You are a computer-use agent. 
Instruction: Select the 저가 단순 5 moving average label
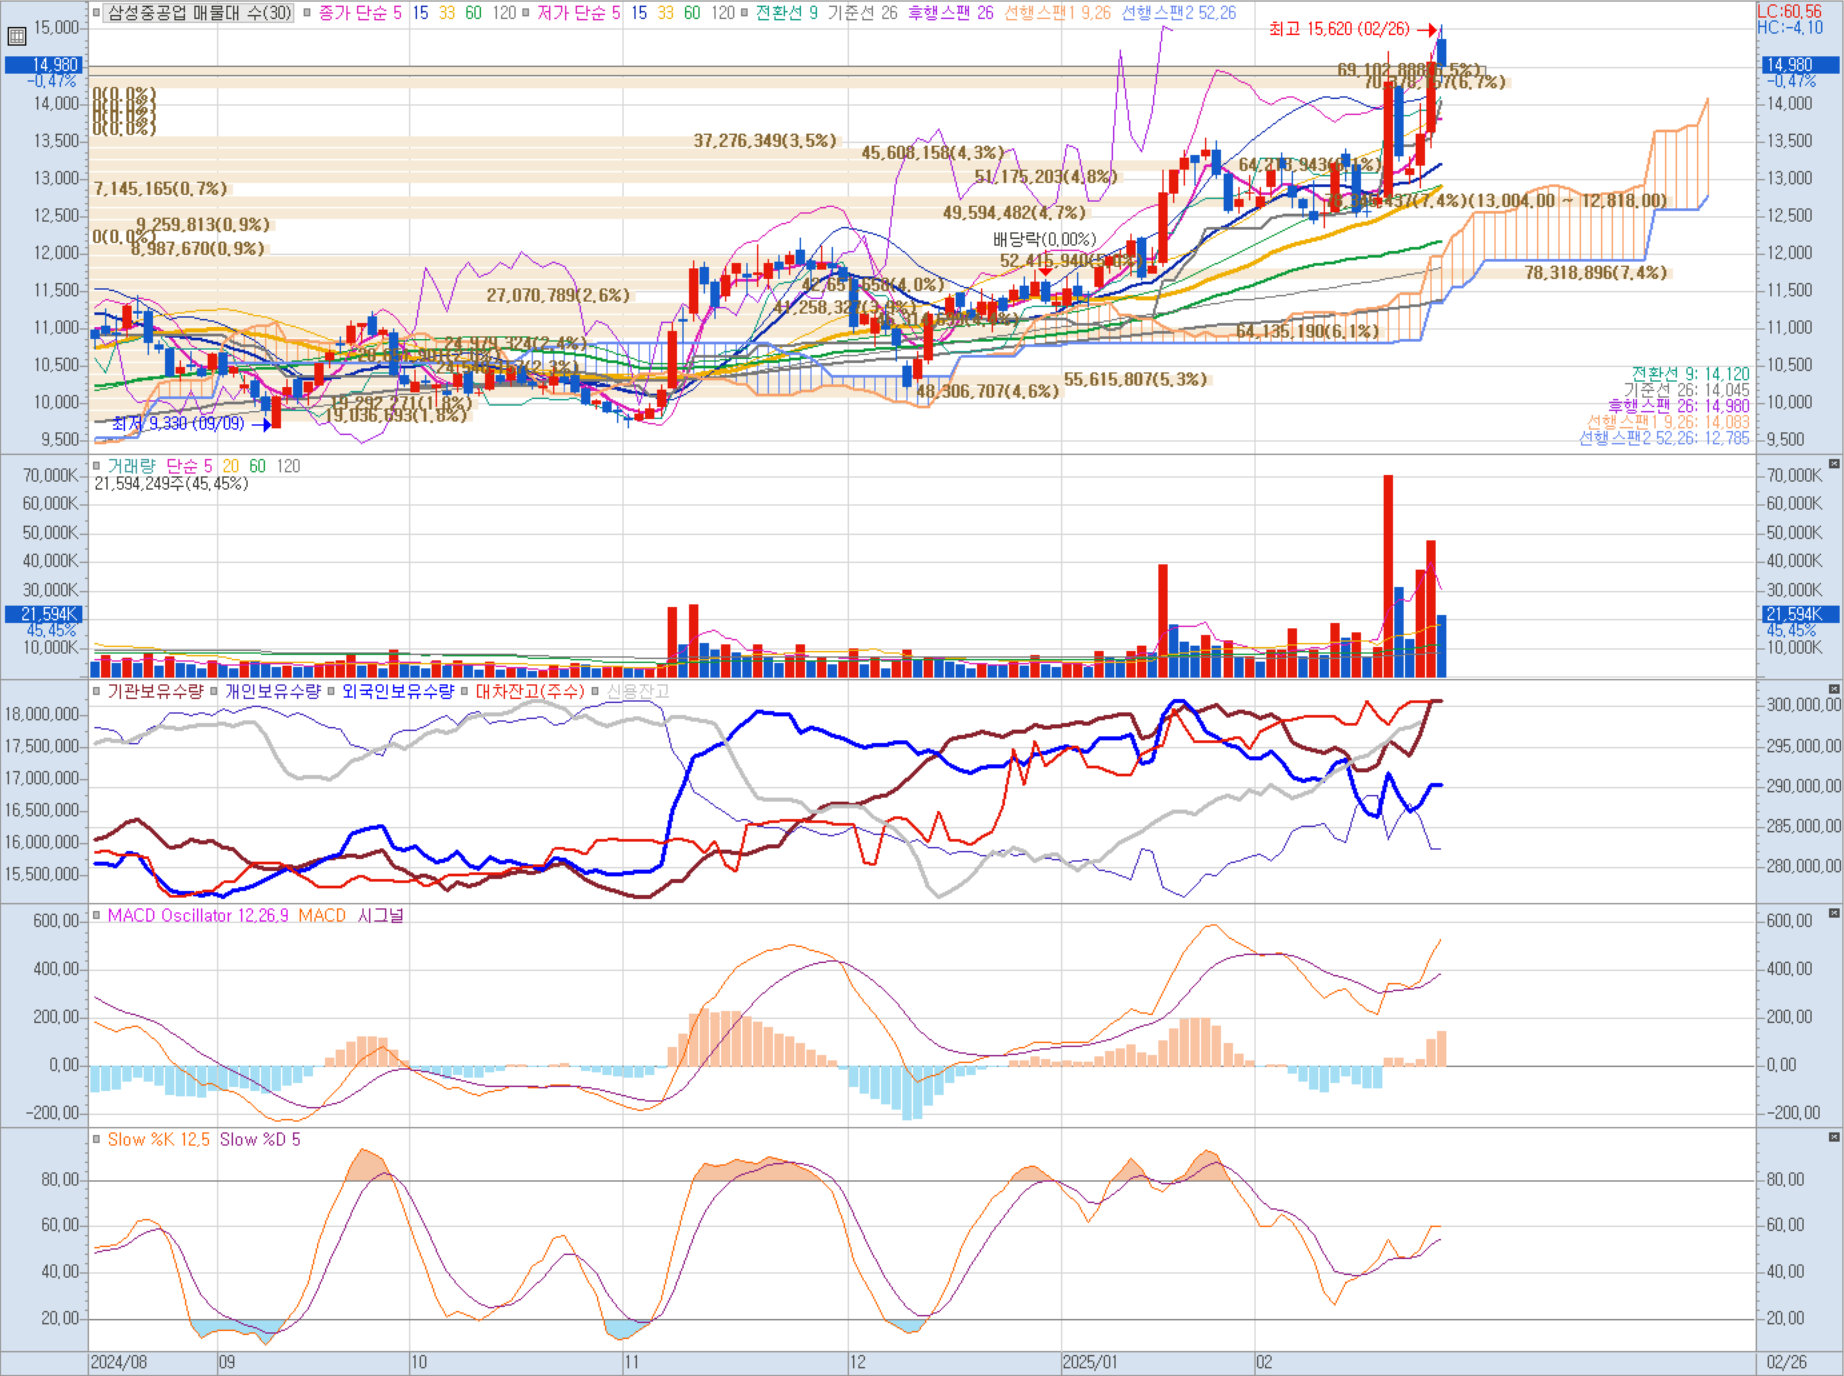click(579, 13)
